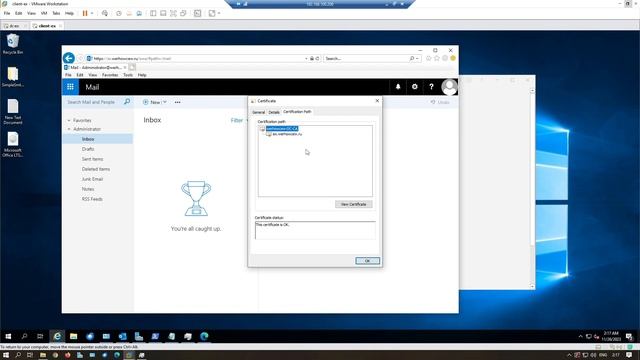Select the Certification Path tab
Image resolution: width=640 pixels, height=360 pixels.
[297, 111]
